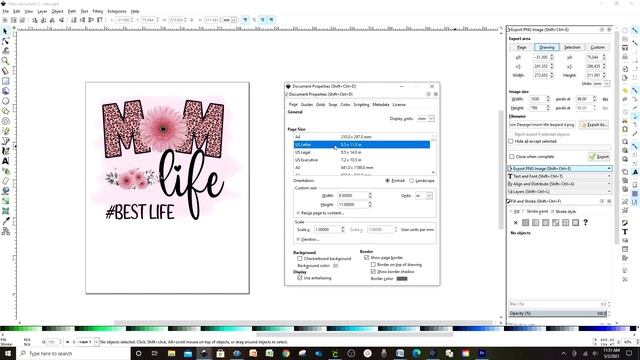640x360 pixels.
Task: Open the Extensions menu
Action: (117, 11)
